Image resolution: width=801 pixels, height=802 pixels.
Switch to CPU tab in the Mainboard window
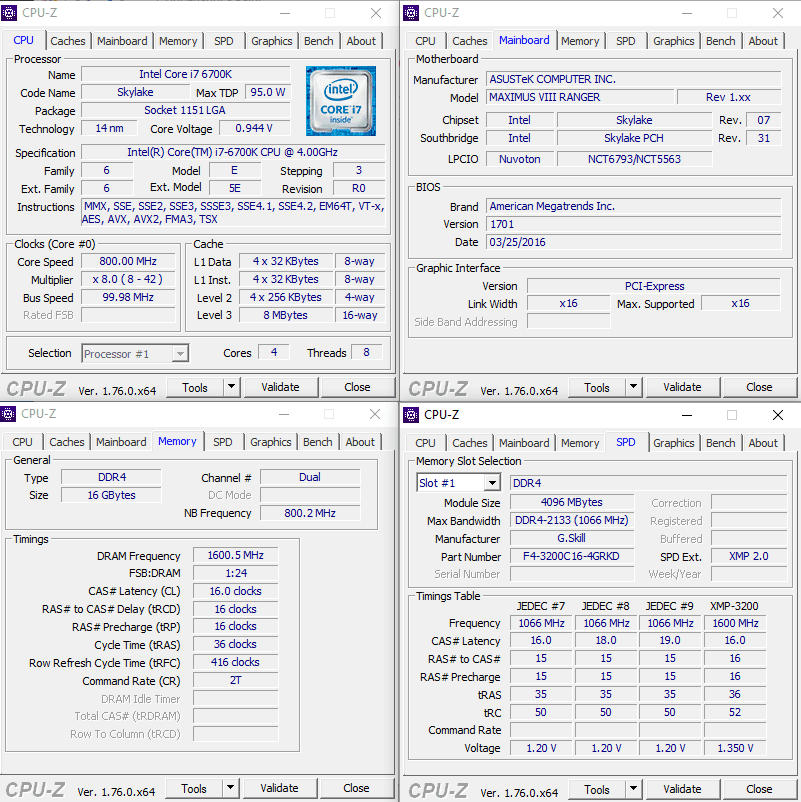pyautogui.click(x=425, y=41)
